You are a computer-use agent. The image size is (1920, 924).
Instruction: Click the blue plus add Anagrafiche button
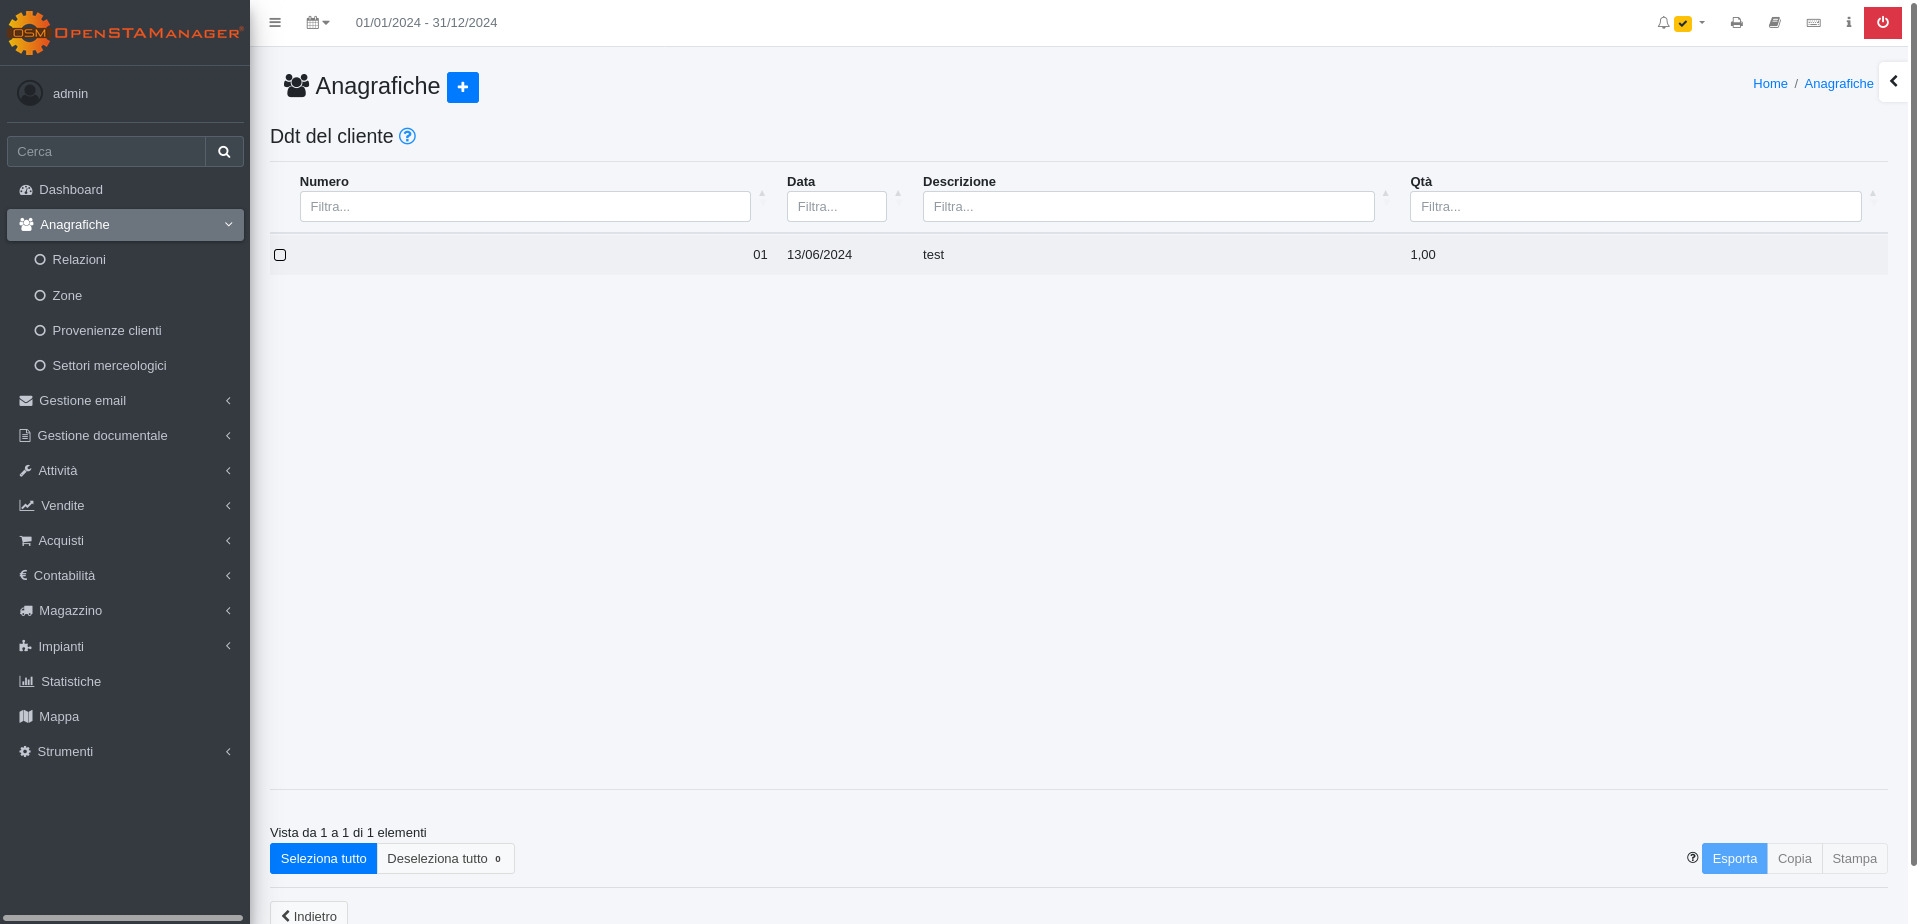tap(462, 87)
